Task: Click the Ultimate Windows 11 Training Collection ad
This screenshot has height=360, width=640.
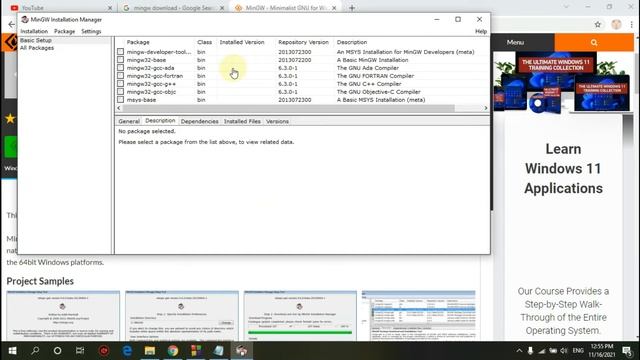Action: pos(563,82)
